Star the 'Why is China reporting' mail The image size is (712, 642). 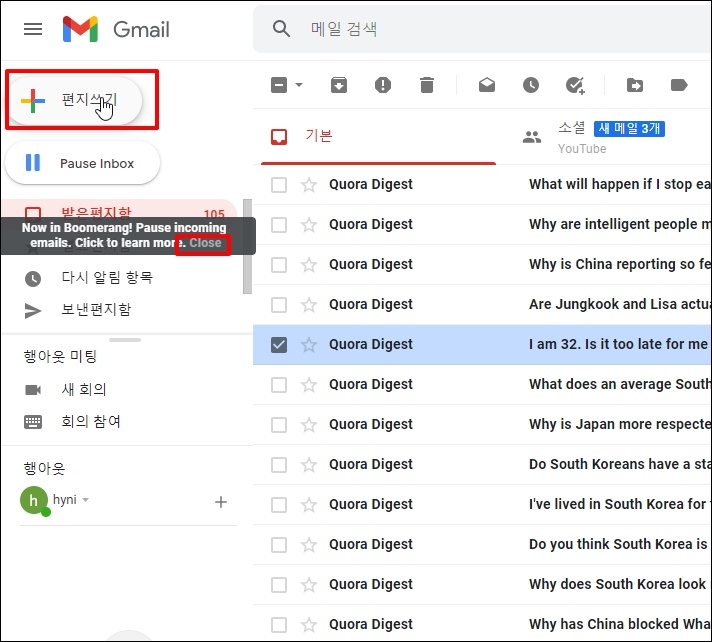(309, 265)
